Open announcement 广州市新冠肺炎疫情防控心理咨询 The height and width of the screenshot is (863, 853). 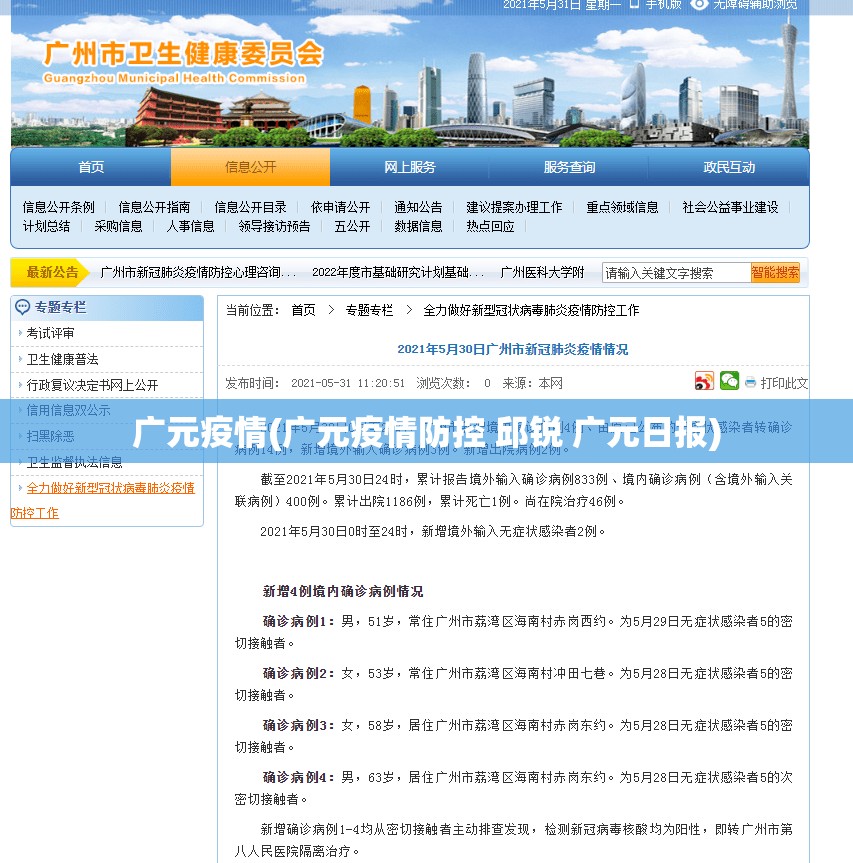click(198, 272)
